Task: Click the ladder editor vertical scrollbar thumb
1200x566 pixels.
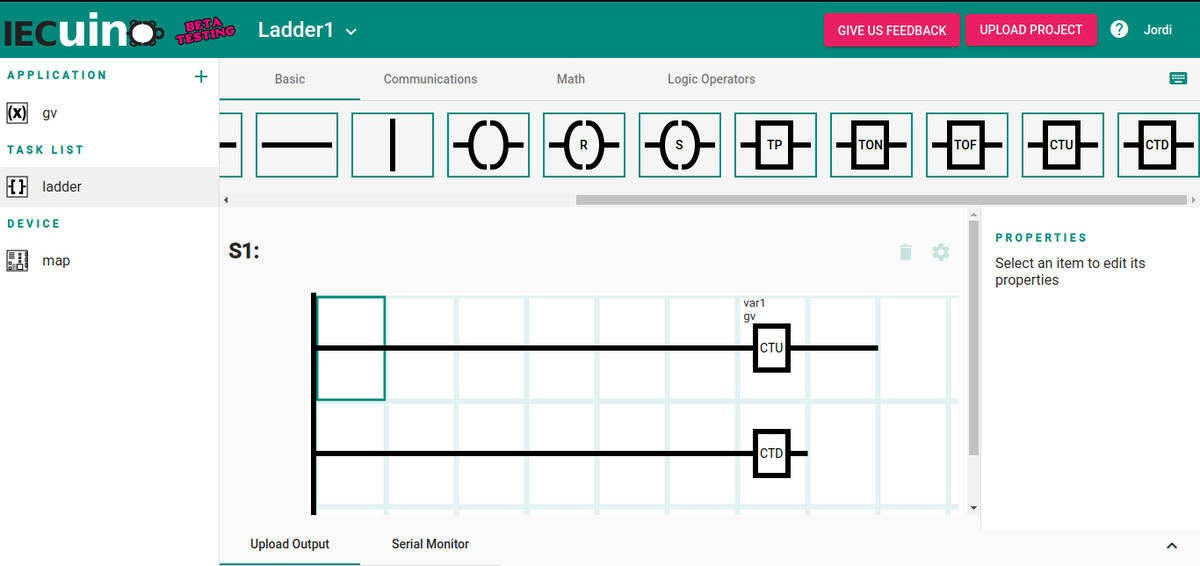Action: pyautogui.click(x=974, y=339)
